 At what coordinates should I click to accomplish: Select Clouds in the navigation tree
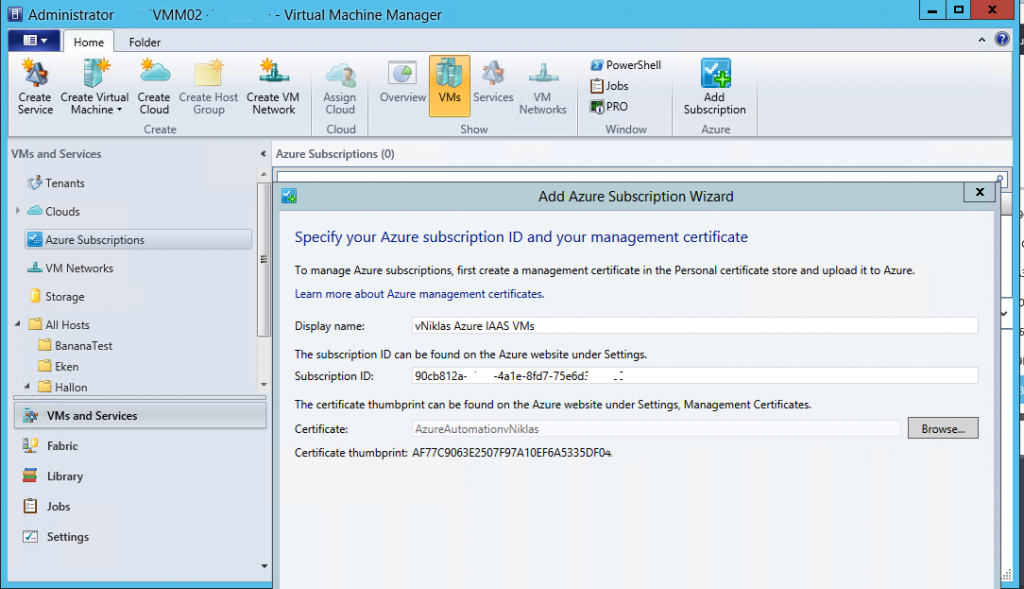tap(63, 212)
